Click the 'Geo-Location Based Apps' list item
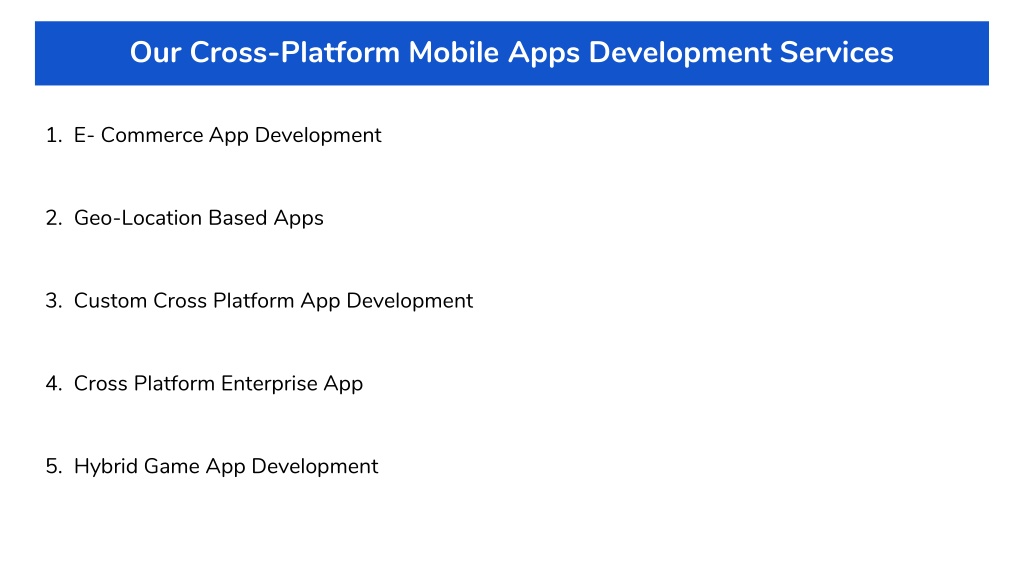The height and width of the screenshot is (576, 1024). (x=199, y=218)
